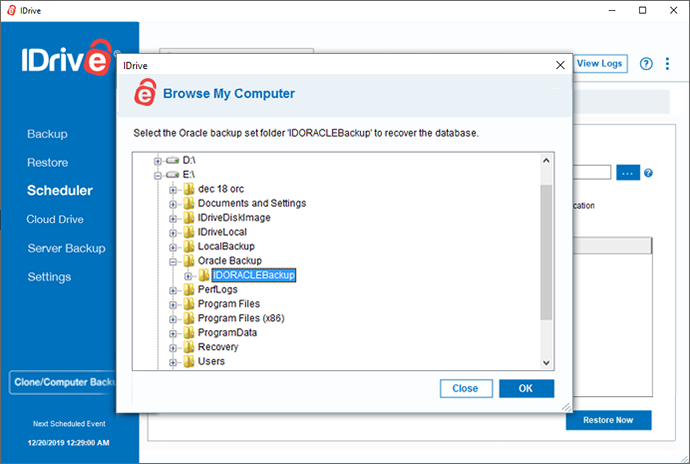Image resolution: width=690 pixels, height=464 pixels.
Task: Click the folder icon of Recovery
Action: click(189, 347)
